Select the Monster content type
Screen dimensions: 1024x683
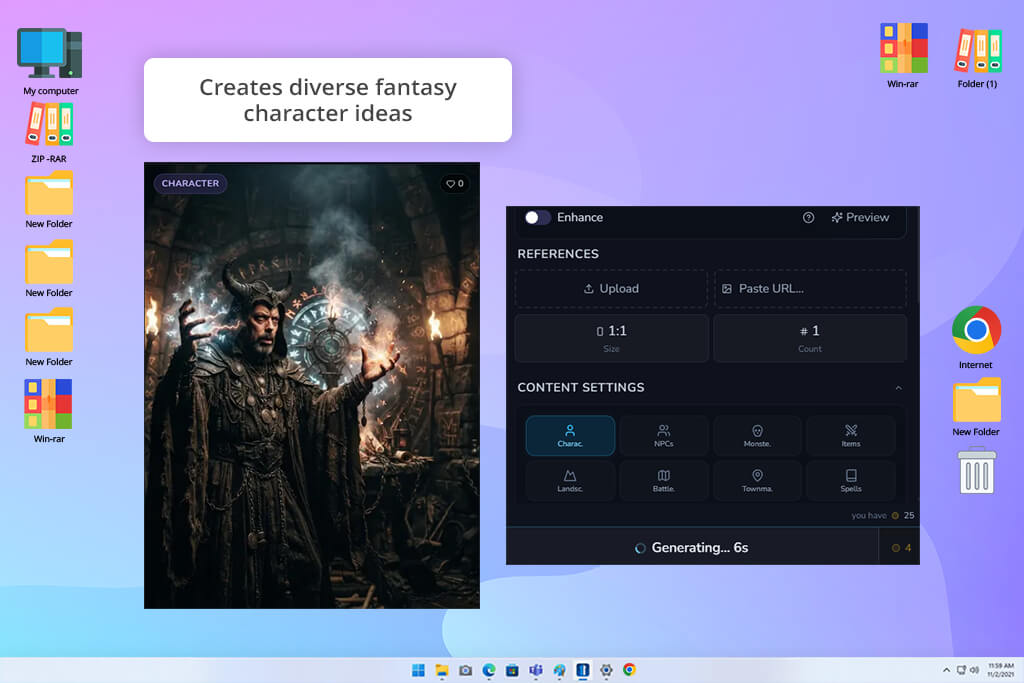[x=758, y=436]
